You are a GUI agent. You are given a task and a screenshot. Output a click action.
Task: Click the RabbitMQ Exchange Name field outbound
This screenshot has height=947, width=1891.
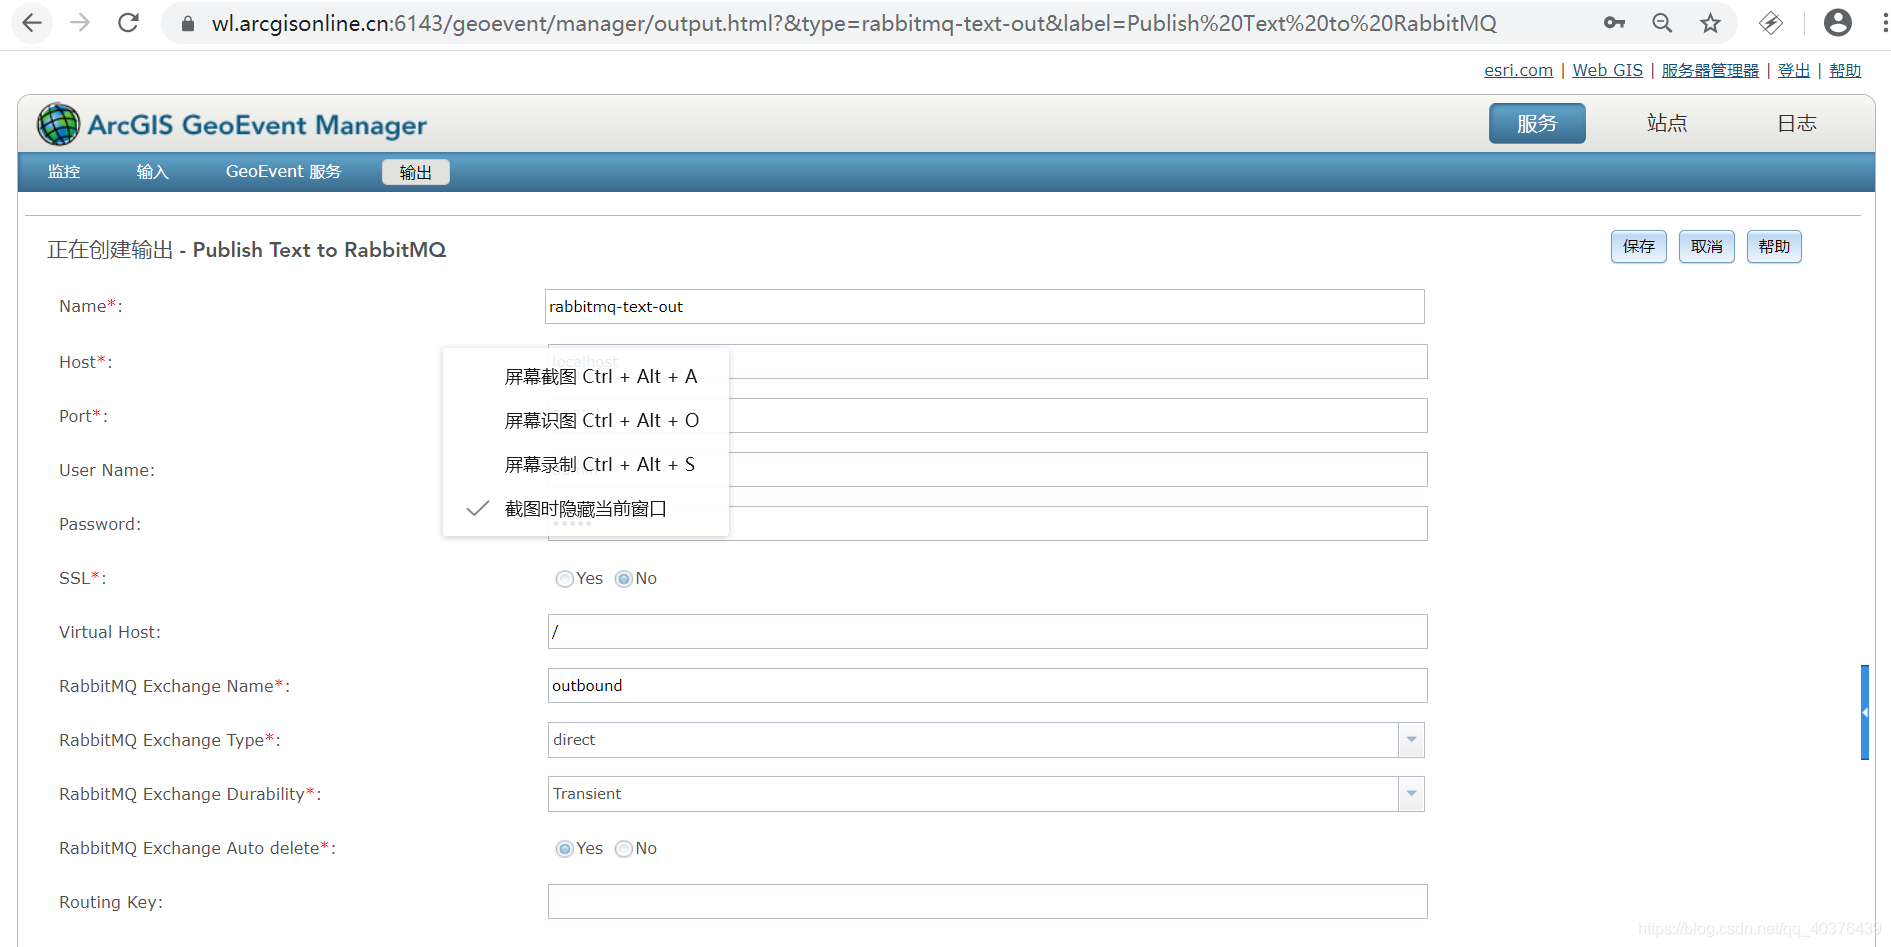tap(987, 686)
